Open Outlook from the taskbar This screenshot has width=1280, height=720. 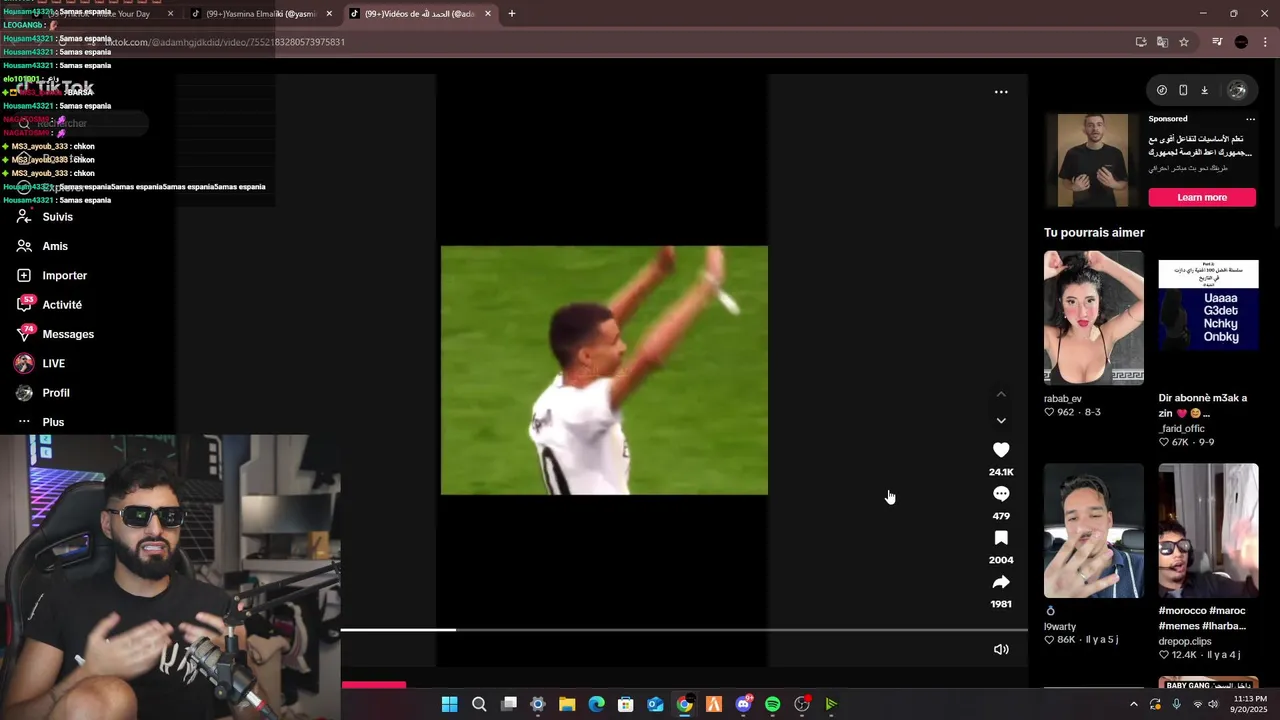pos(655,704)
